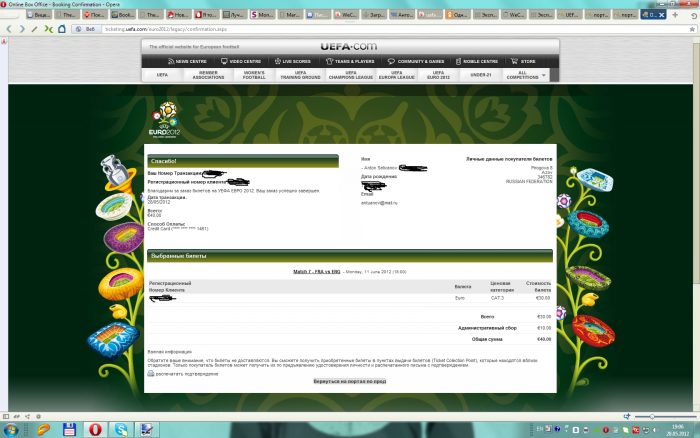Open Teams & Players in UEFA navigation
Viewport: 700px width, 438px height.
pyautogui.click(x=350, y=61)
